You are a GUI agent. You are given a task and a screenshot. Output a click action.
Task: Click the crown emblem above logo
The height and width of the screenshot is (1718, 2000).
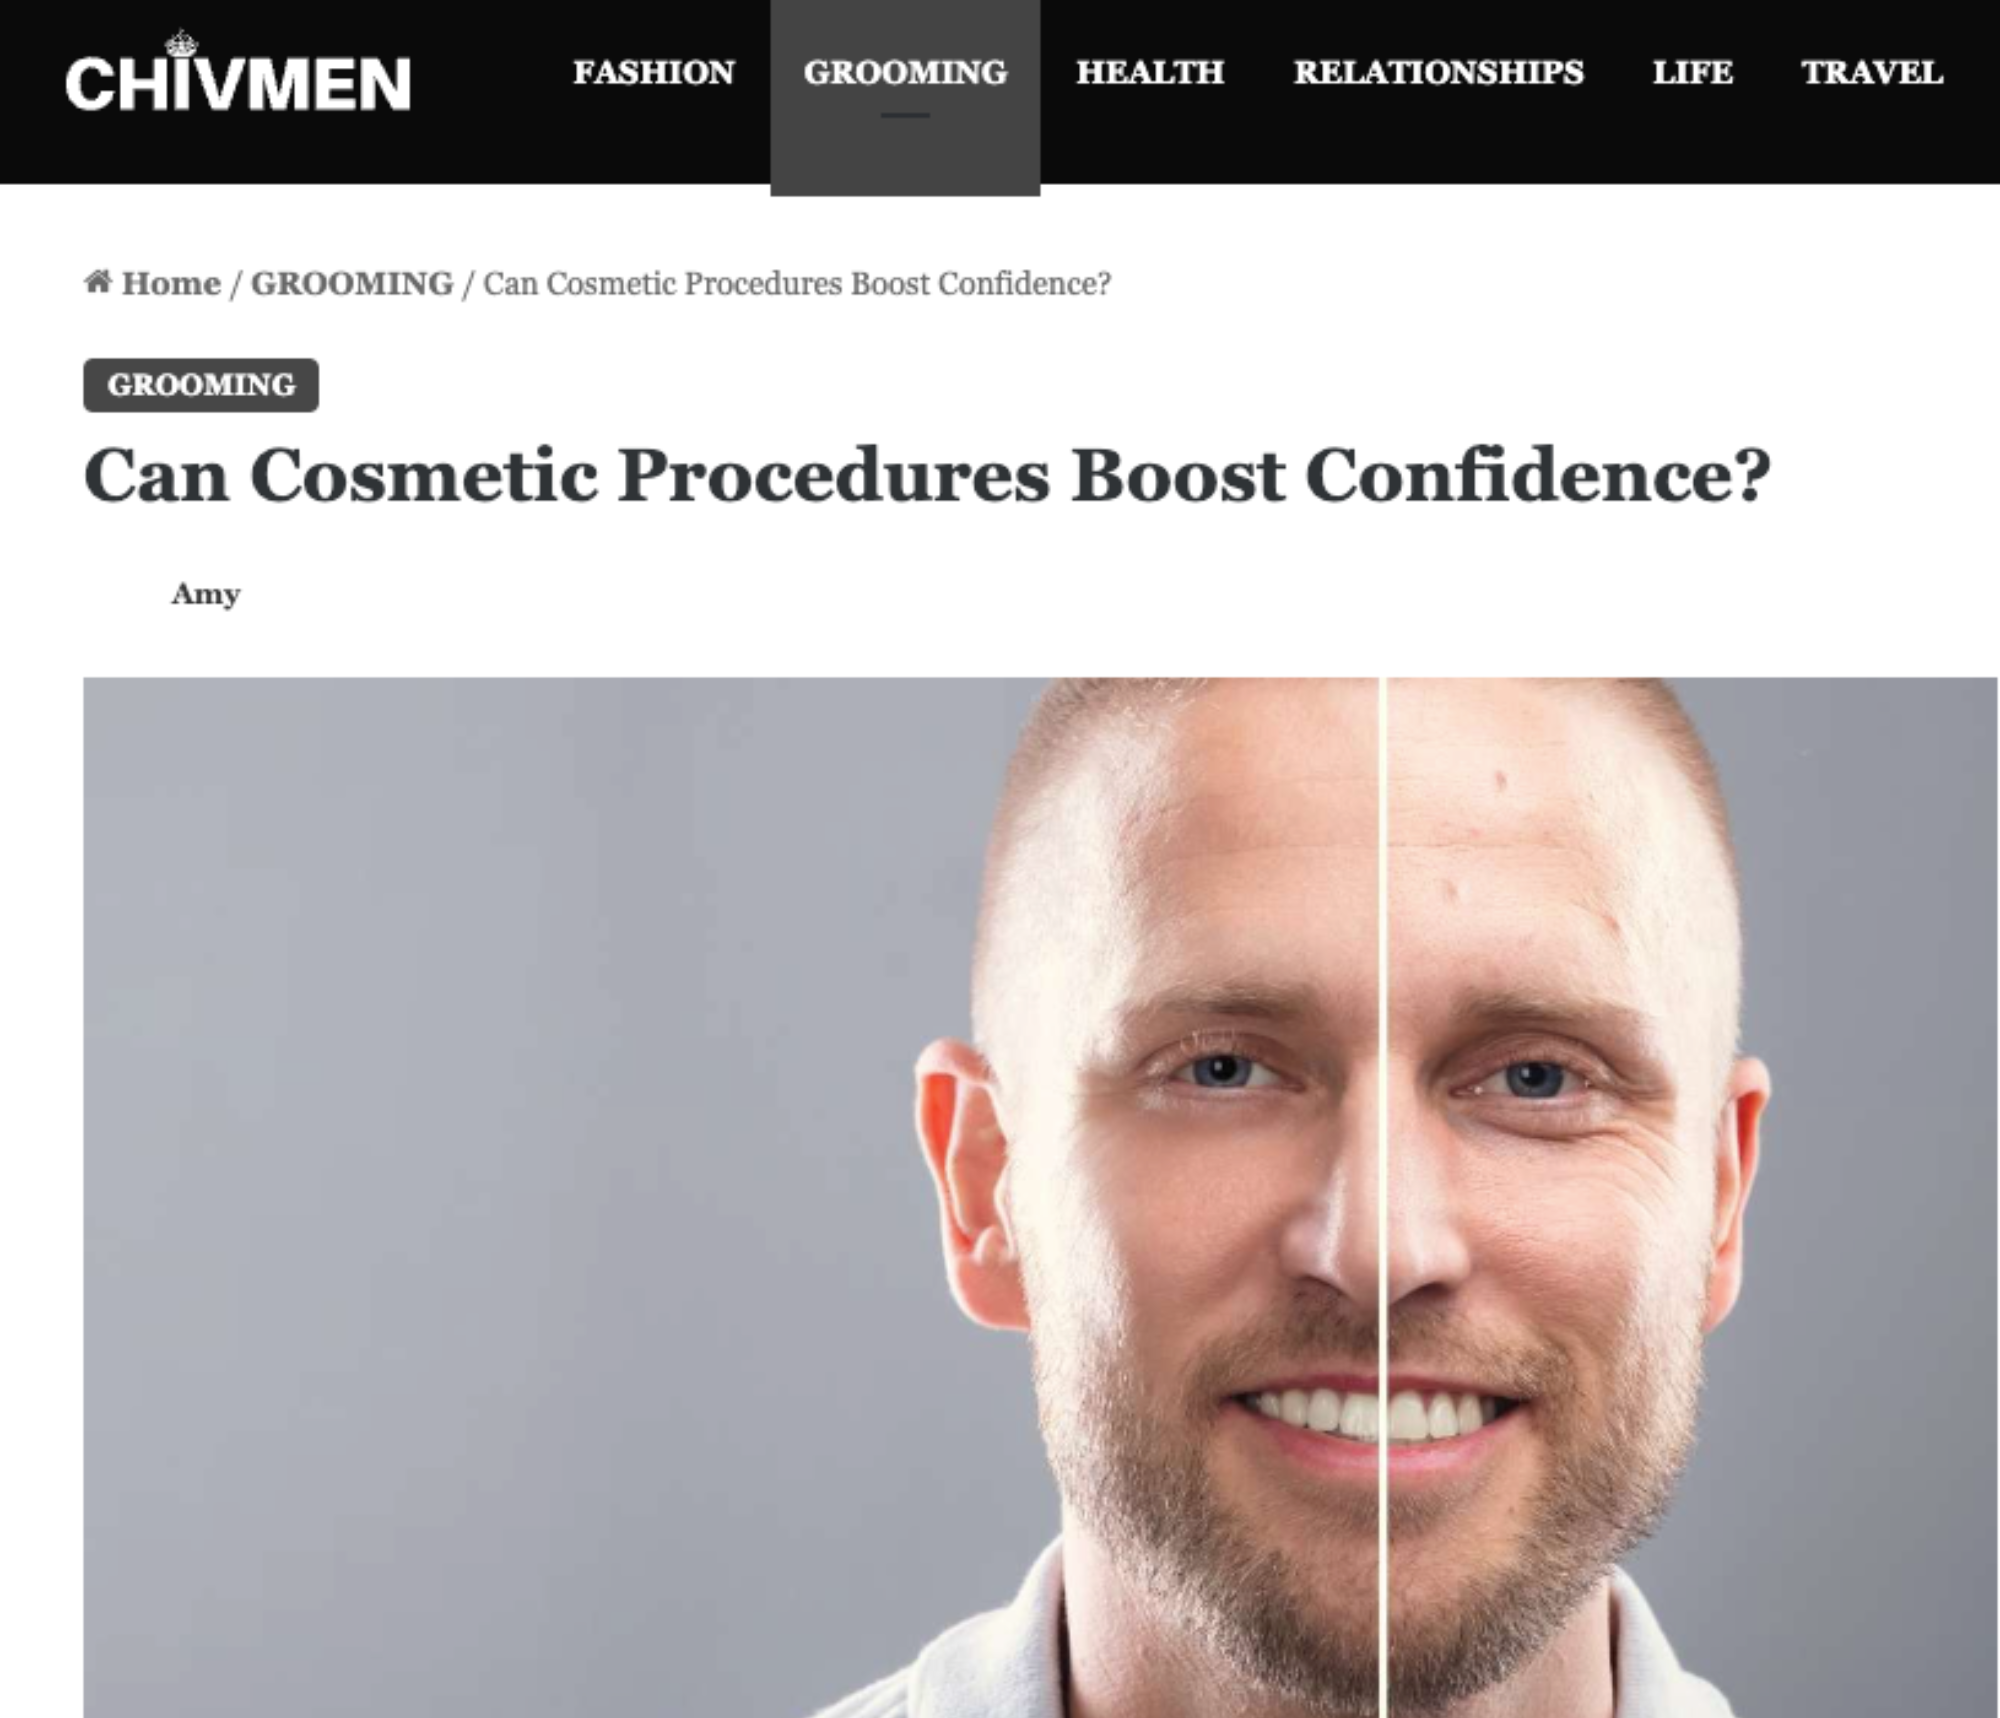coord(181,44)
